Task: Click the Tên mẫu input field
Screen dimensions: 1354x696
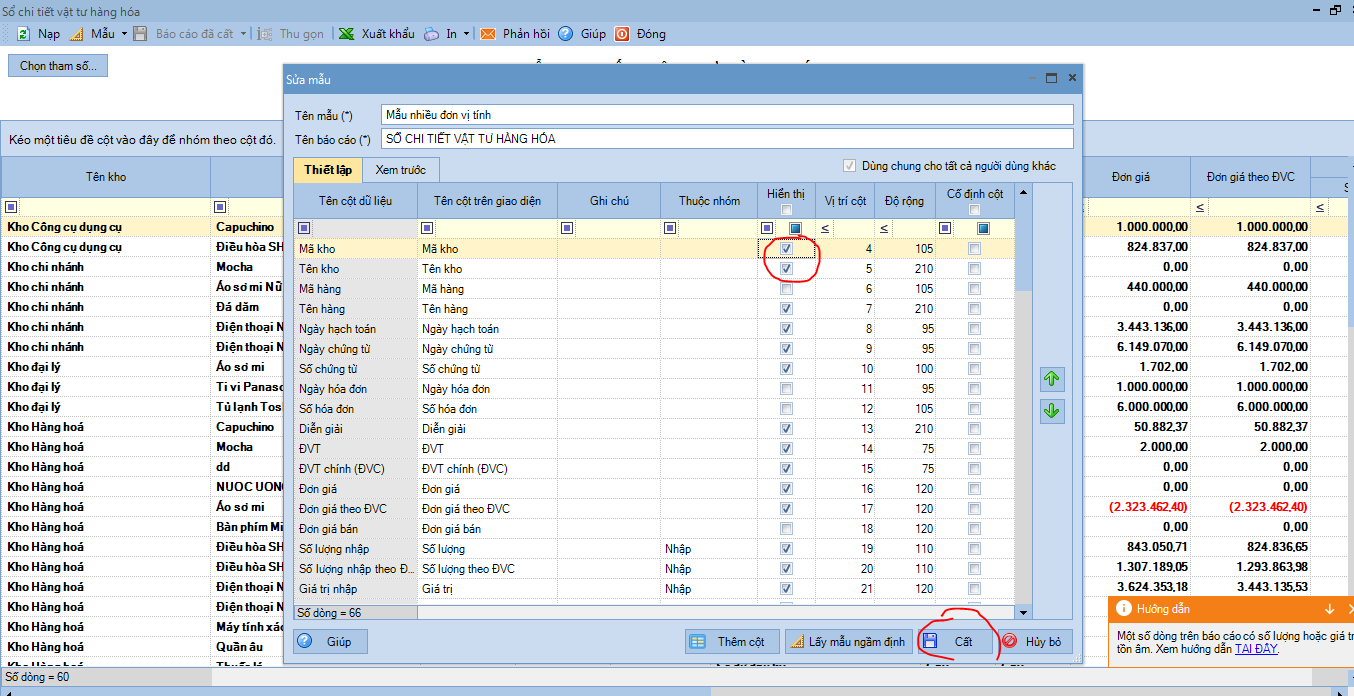Action: (726, 115)
